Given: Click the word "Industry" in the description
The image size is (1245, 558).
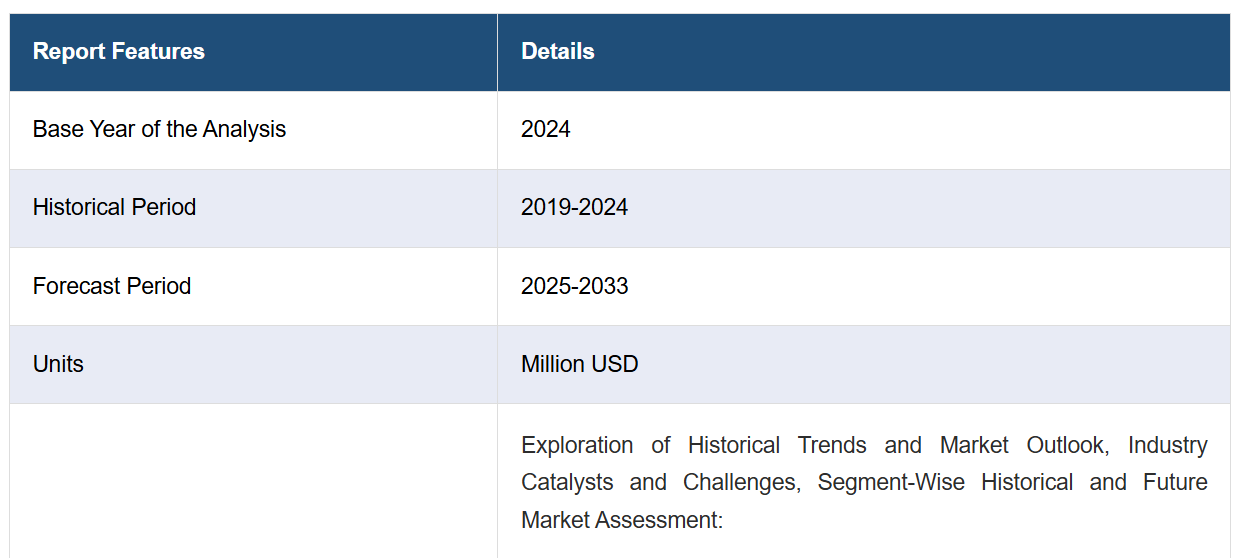Looking at the screenshot, I should click(x=1168, y=445).
